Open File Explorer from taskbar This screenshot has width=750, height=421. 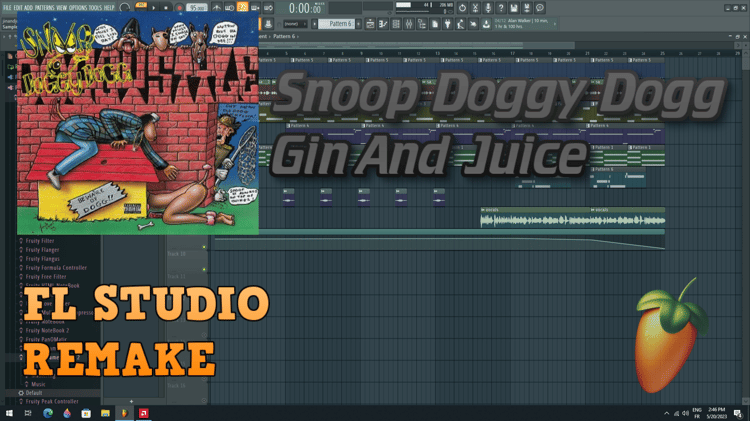click(105, 413)
